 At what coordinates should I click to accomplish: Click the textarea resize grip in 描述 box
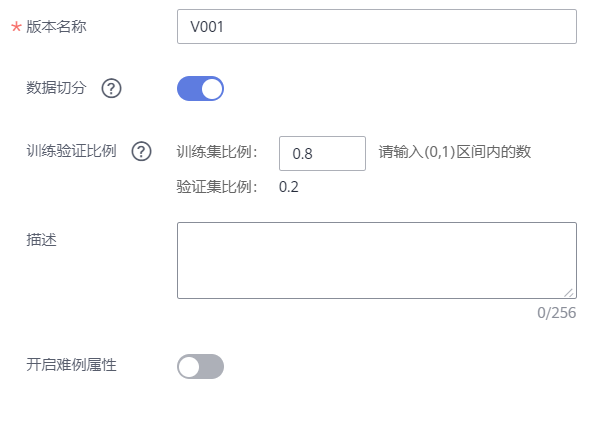tap(569, 293)
